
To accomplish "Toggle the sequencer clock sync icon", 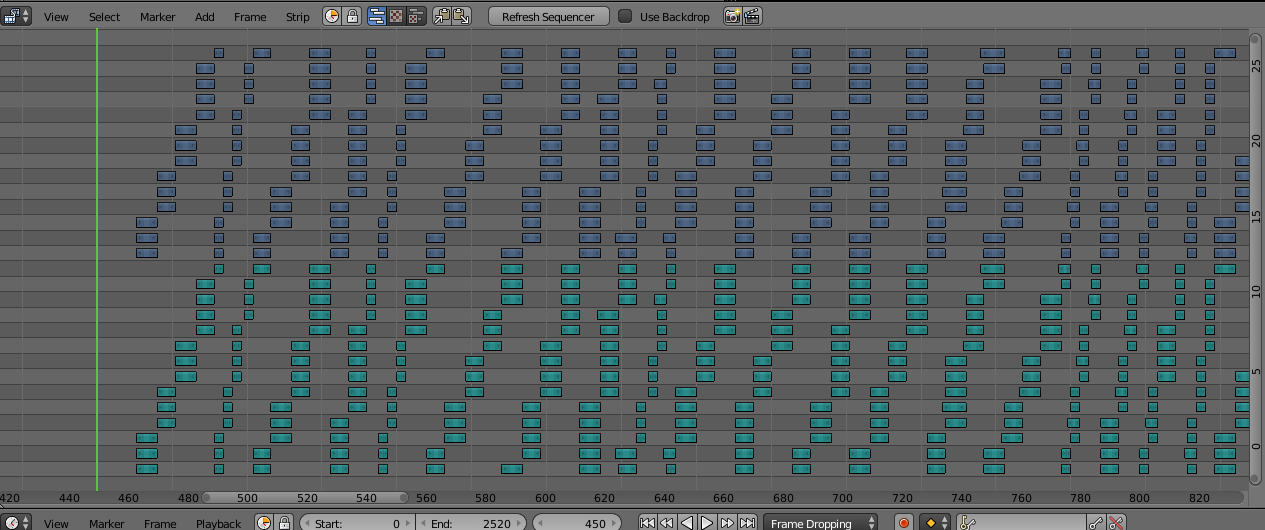I will click(332, 16).
